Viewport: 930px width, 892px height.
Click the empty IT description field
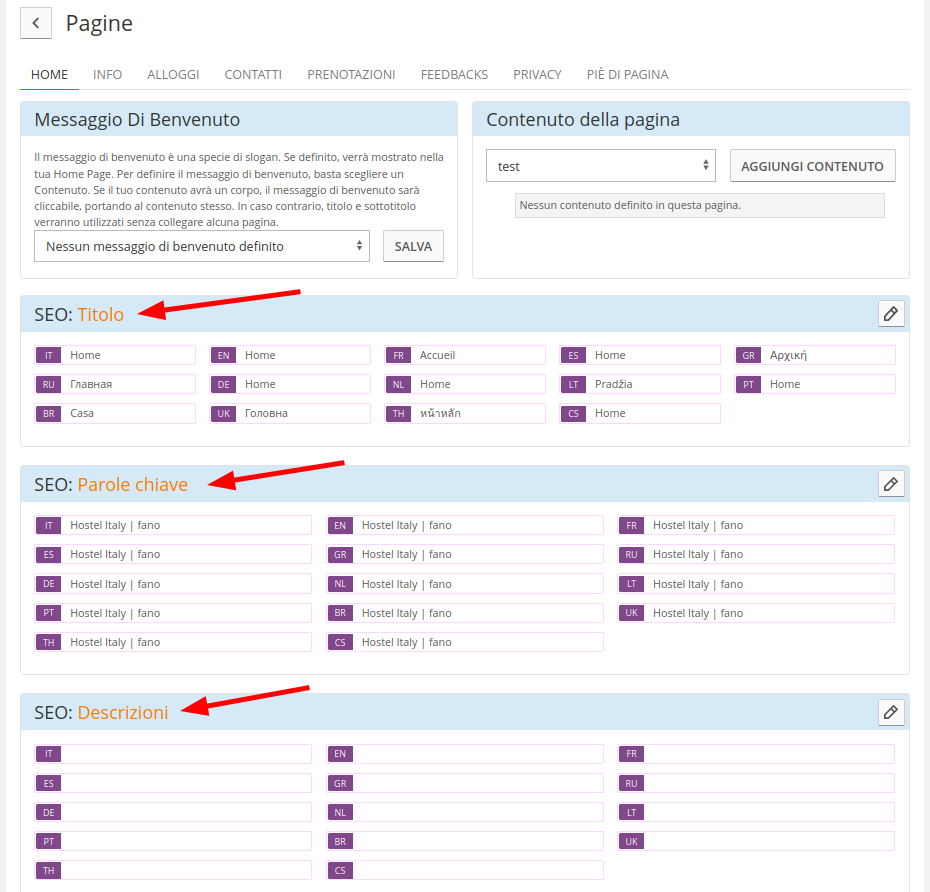point(186,754)
